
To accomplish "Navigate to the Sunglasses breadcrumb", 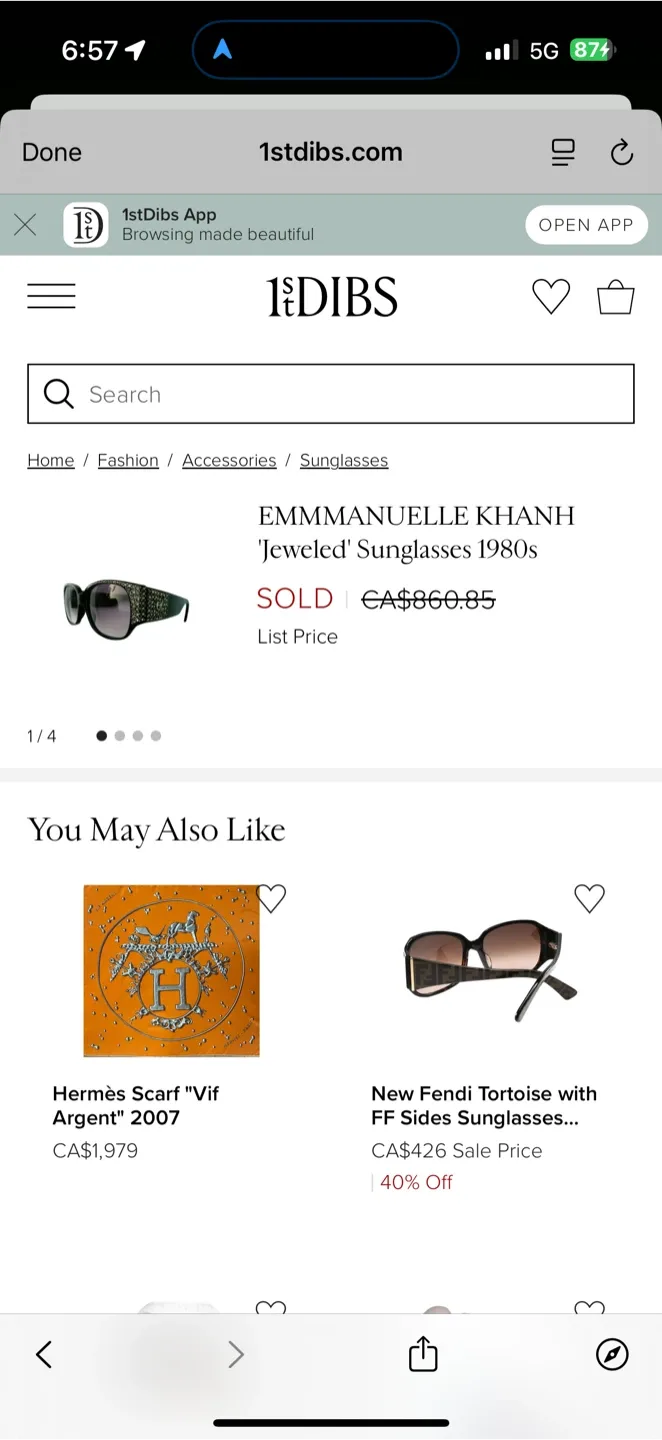I will pyautogui.click(x=344, y=460).
